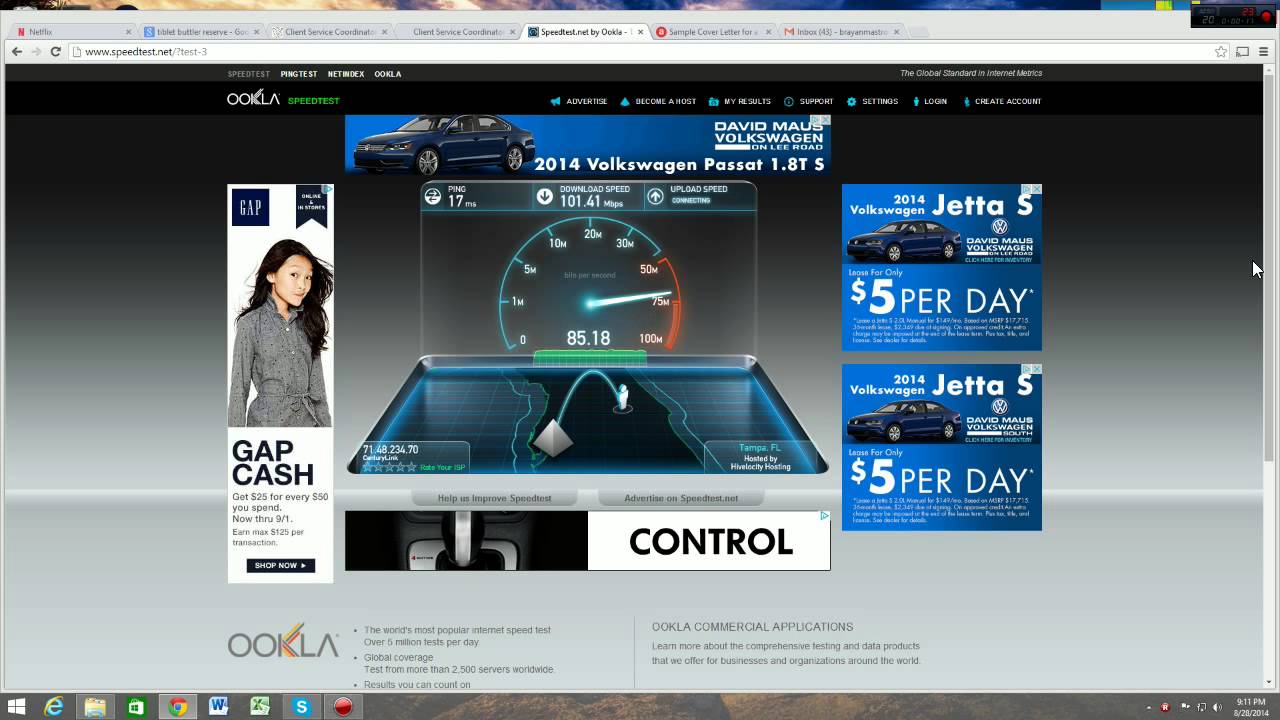The image size is (1280, 720).
Task: Click the Ookla logo in page footer
Action: (x=283, y=642)
